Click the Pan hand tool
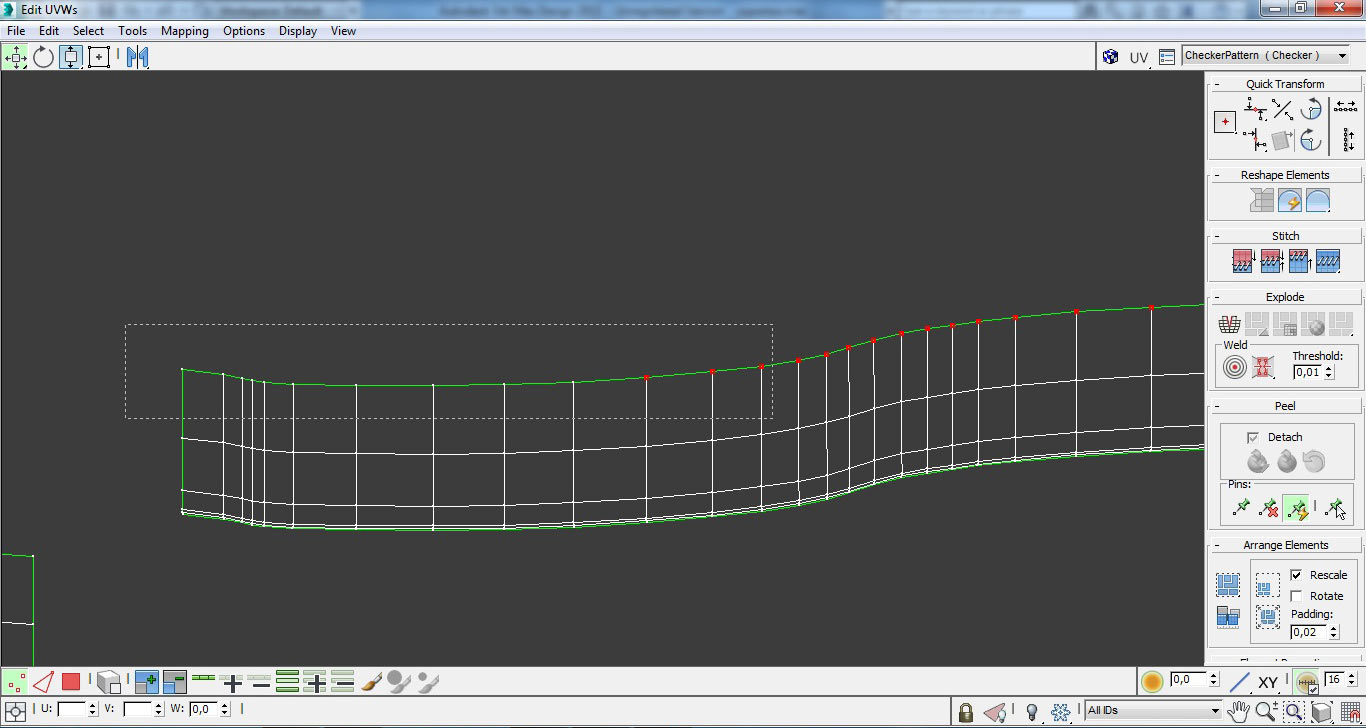Image resolution: width=1366 pixels, height=728 pixels. point(1239,711)
